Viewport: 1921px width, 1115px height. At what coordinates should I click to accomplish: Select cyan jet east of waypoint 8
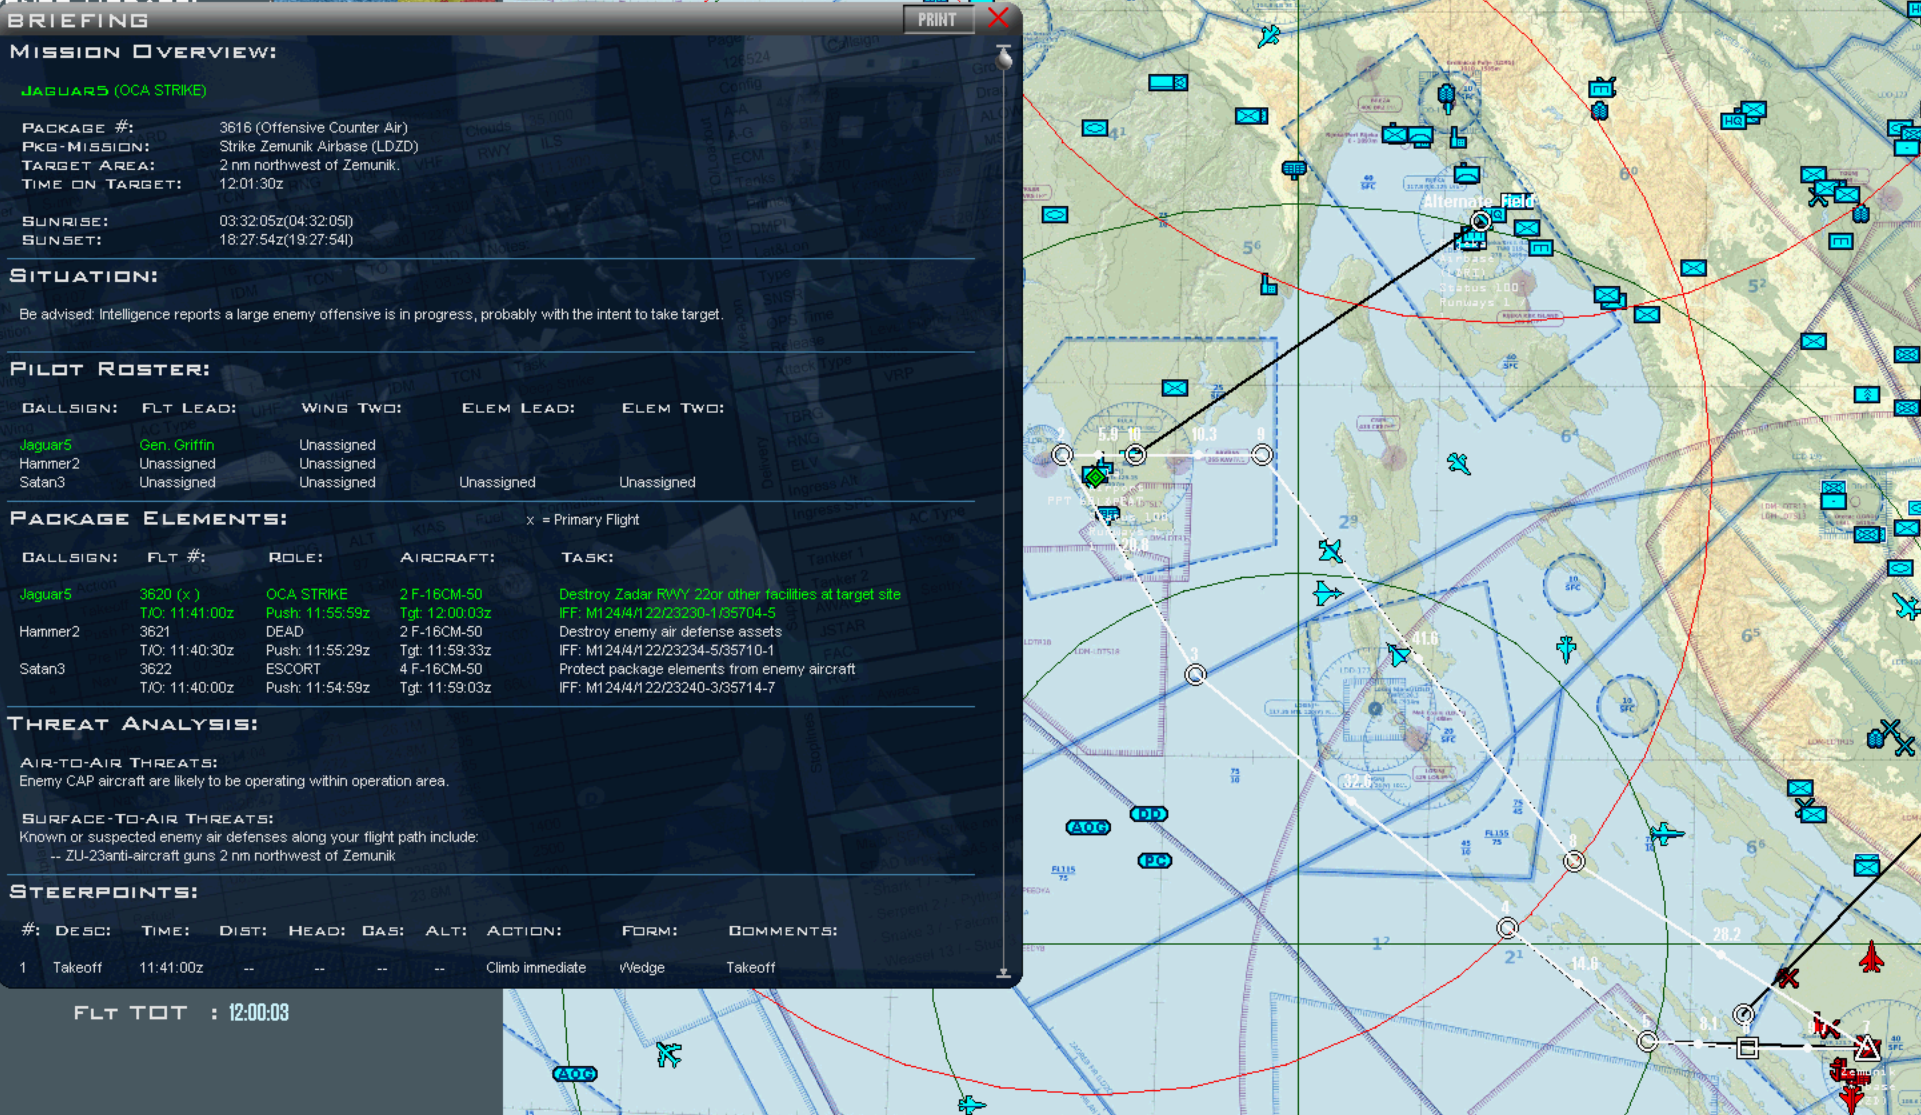1666,833
